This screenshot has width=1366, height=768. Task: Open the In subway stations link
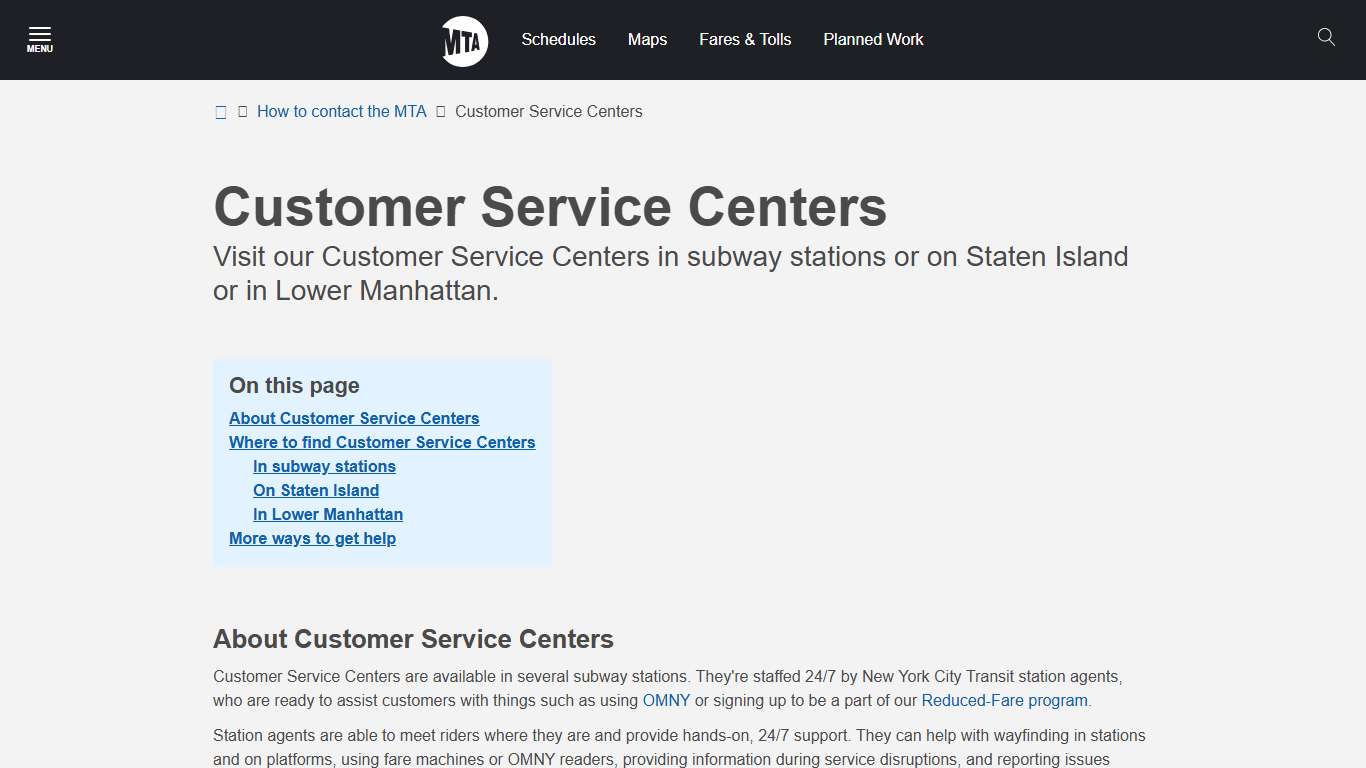[x=324, y=466]
